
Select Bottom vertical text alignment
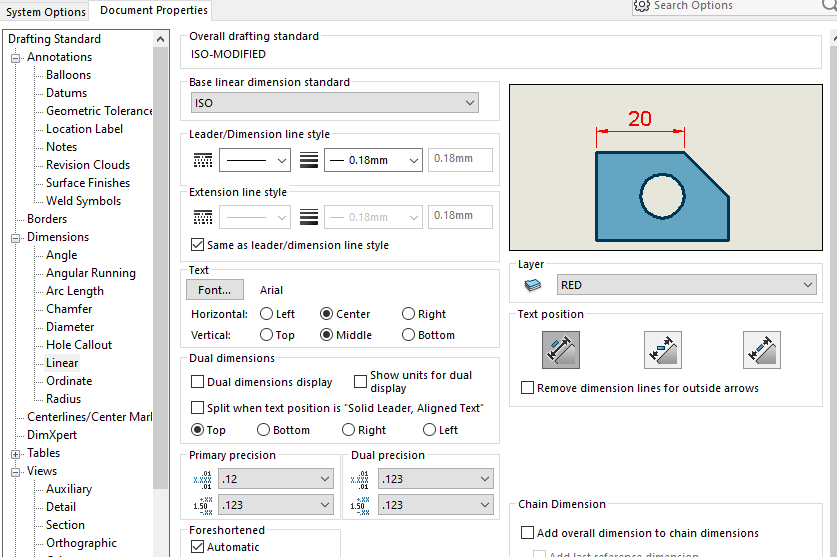[408, 335]
